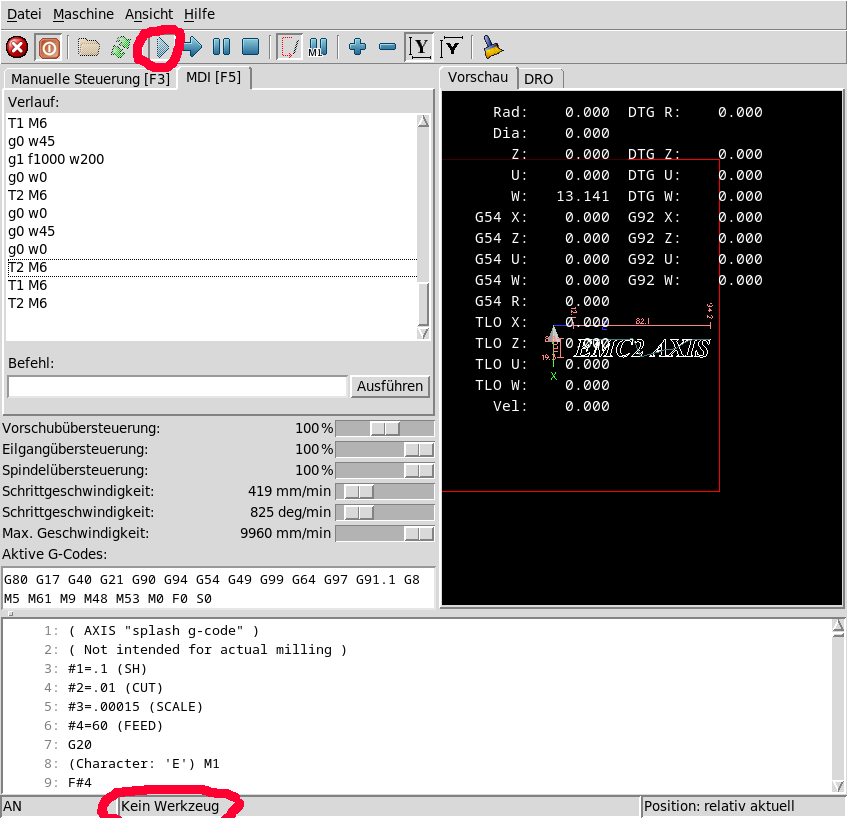Open the Ansicht menu
The image size is (847, 818).
pos(149,14)
